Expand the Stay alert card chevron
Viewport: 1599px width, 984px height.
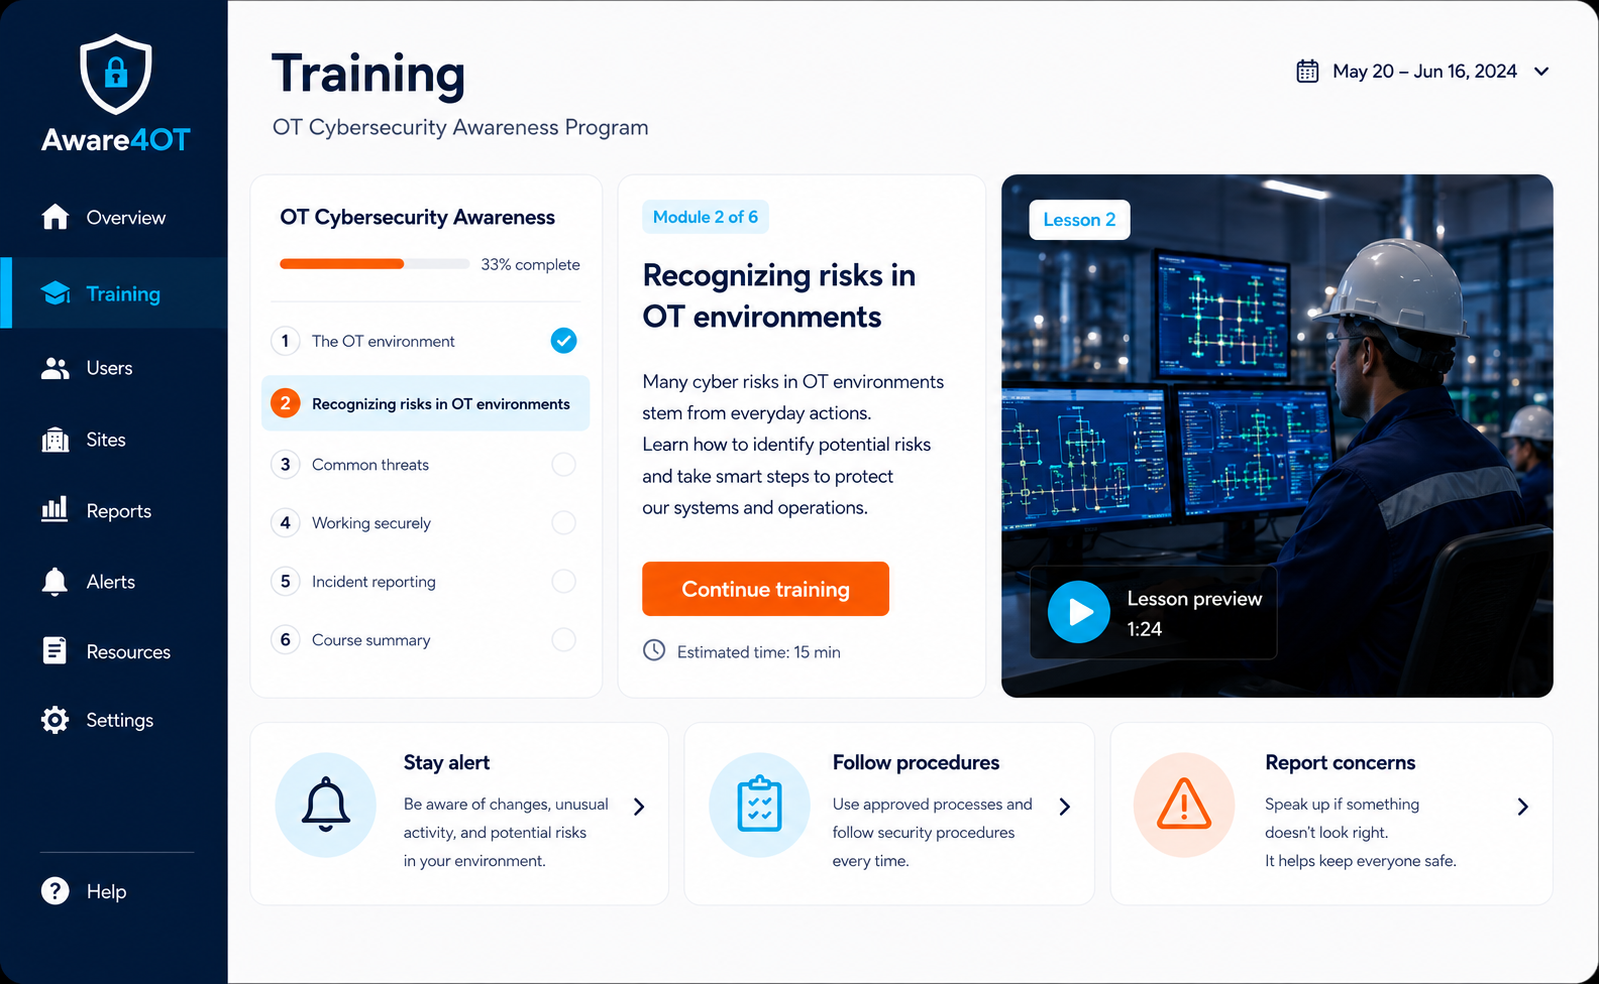(x=639, y=806)
